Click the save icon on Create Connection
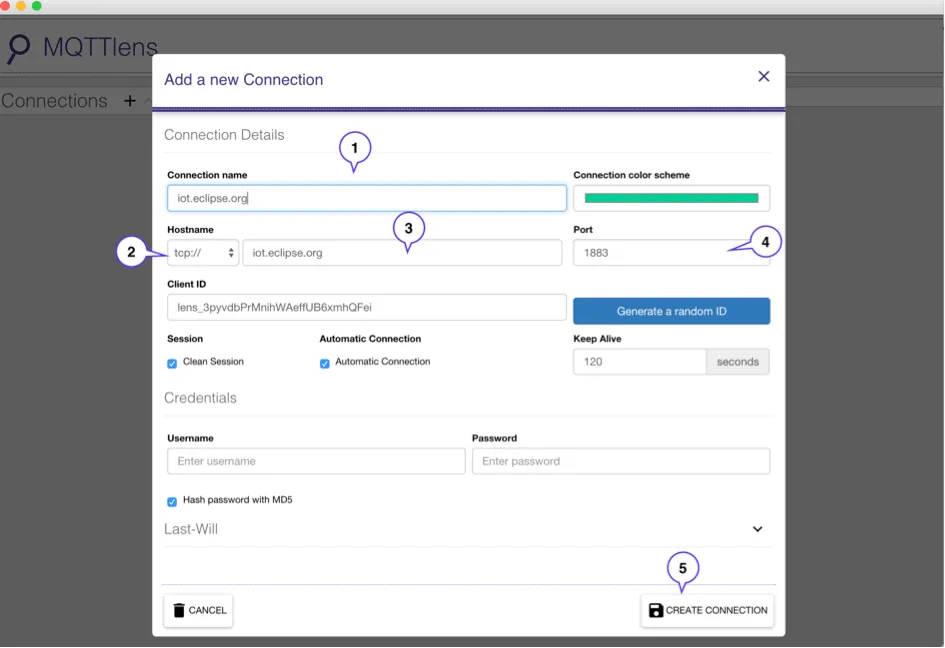This screenshot has height=648, width=945. (x=656, y=611)
